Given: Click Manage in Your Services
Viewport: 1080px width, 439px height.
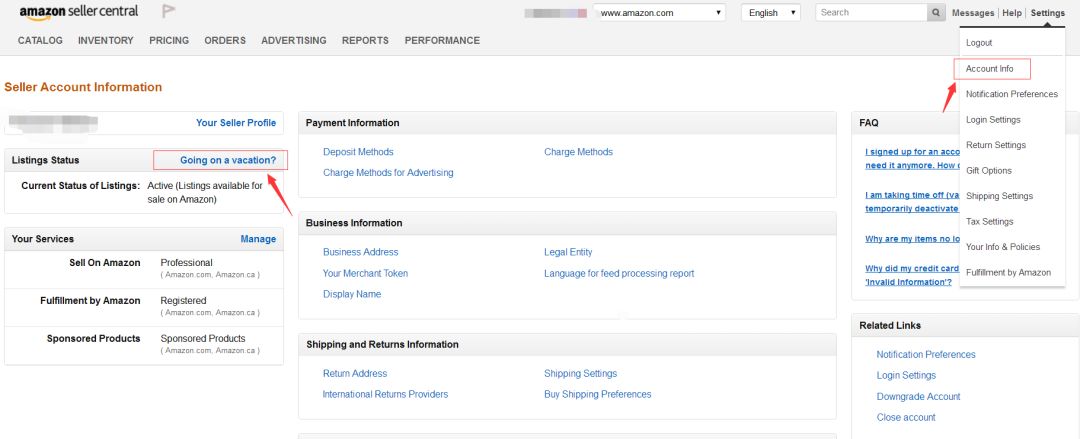Looking at the screenshot, I should click(x=258, y=239).
